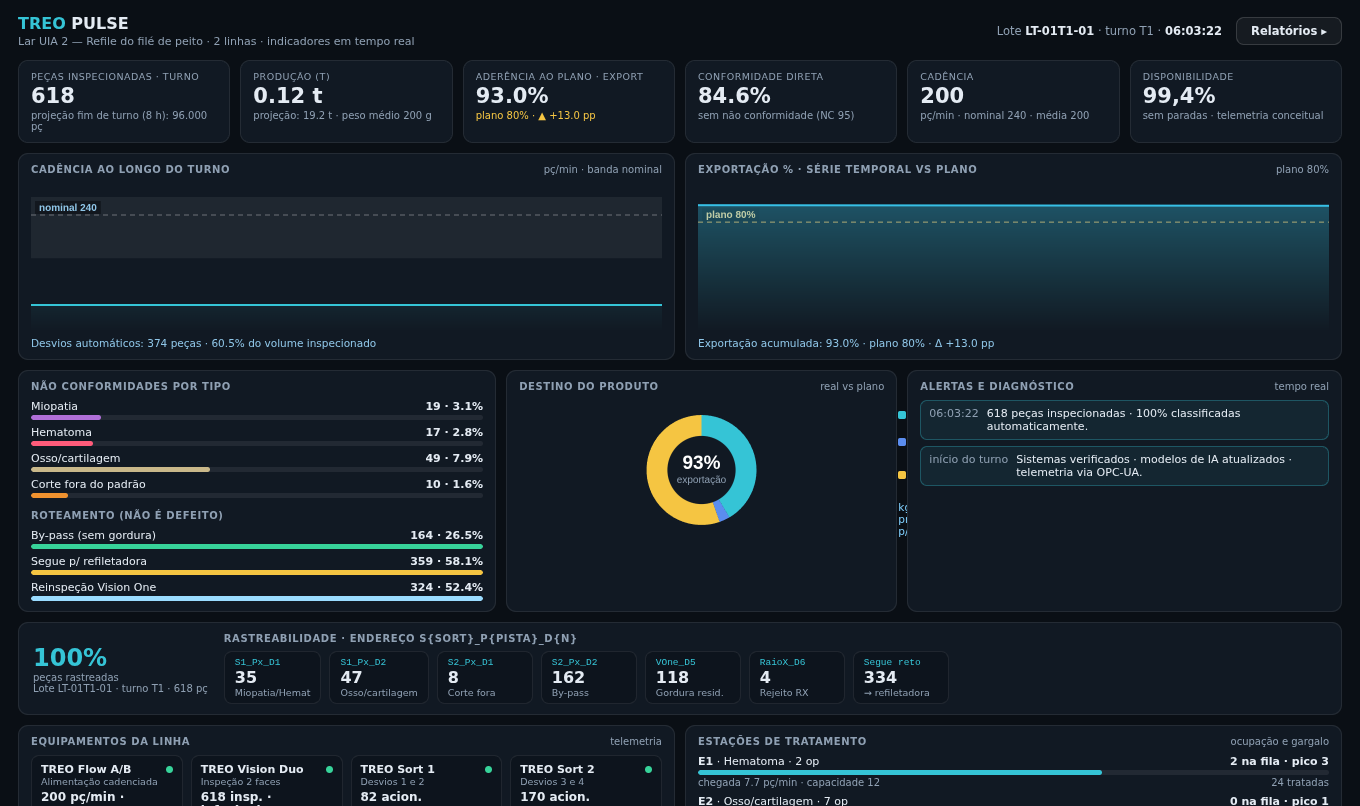Click the Osso/cartilagem non-conformity bar

click(x=120, y=470)
